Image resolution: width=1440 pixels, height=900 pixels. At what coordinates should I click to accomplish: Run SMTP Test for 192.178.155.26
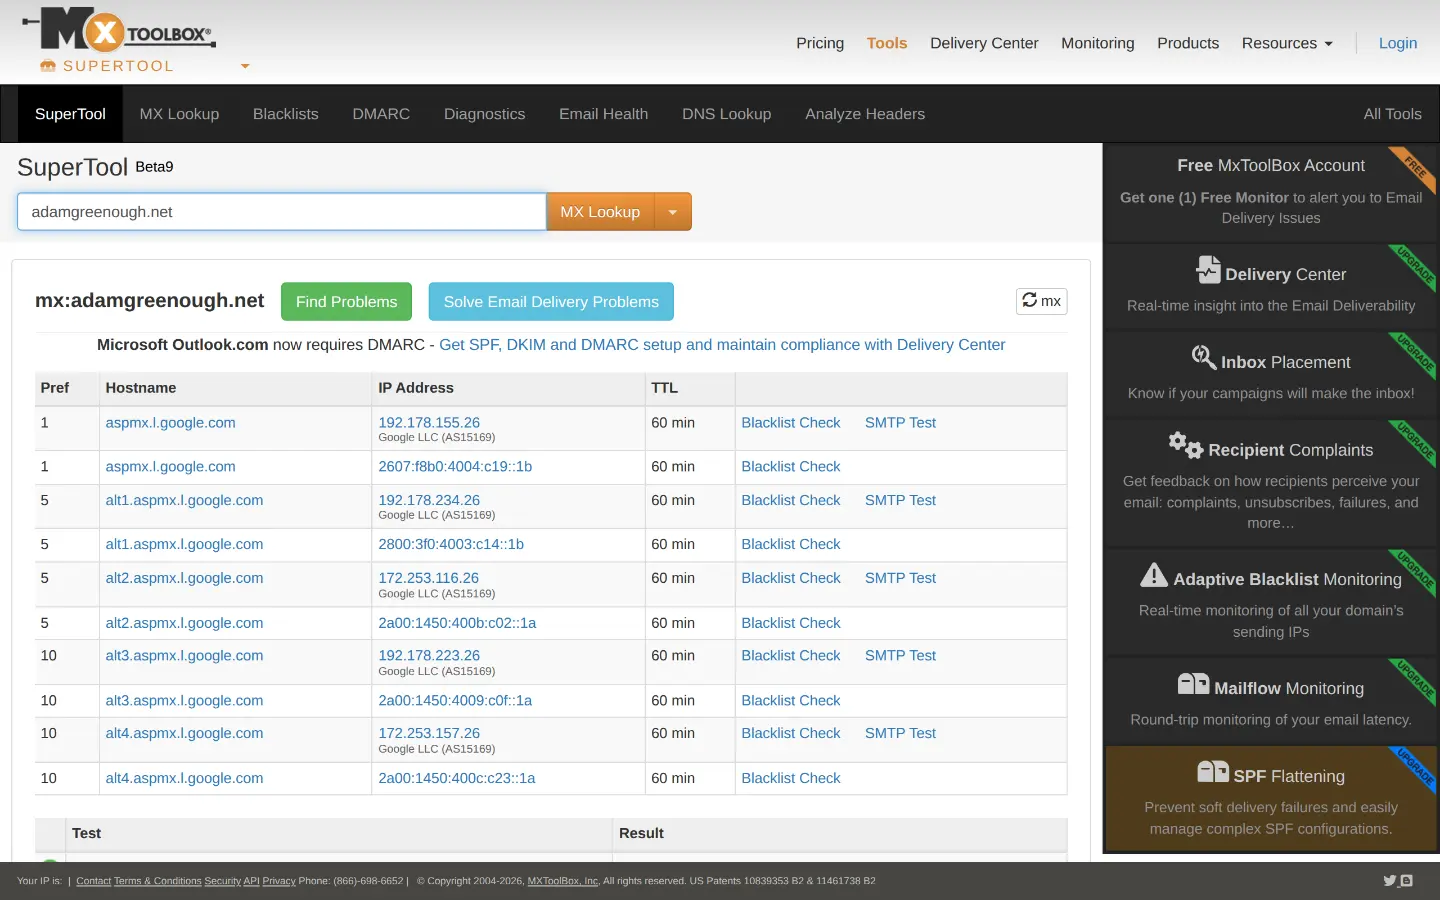pos(900,423)
